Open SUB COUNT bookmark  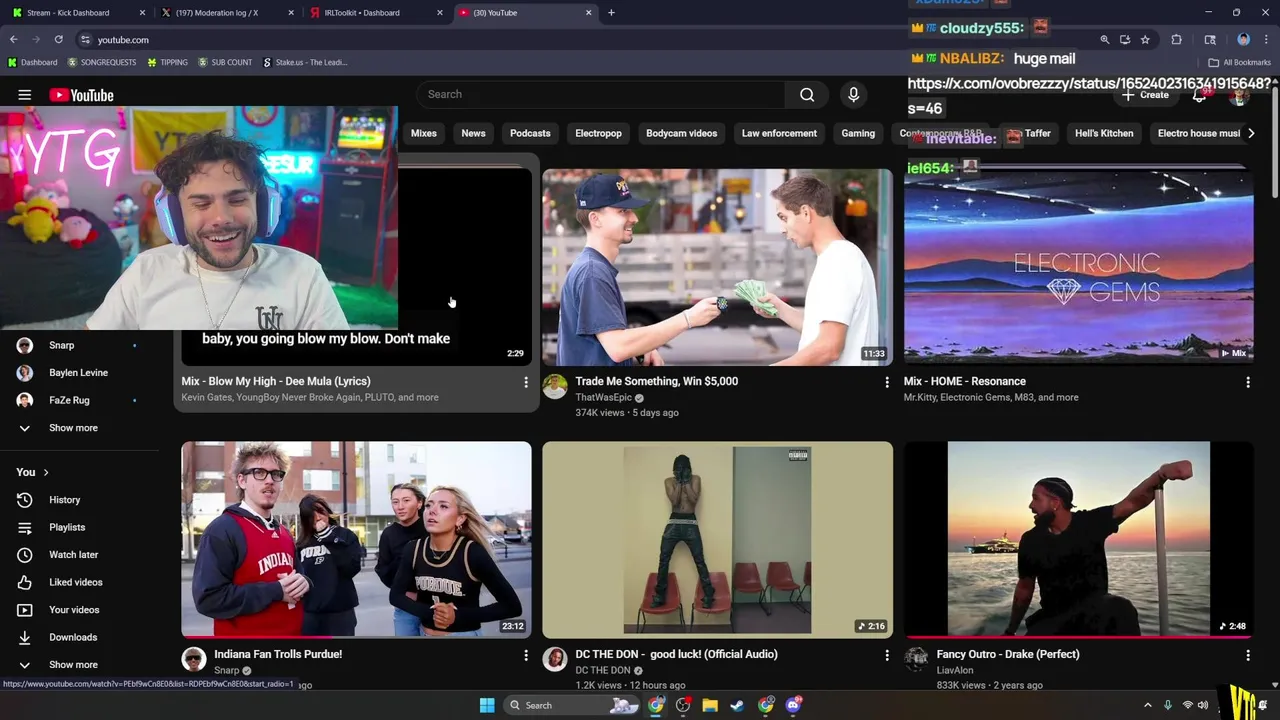click(x=225, y=62)
